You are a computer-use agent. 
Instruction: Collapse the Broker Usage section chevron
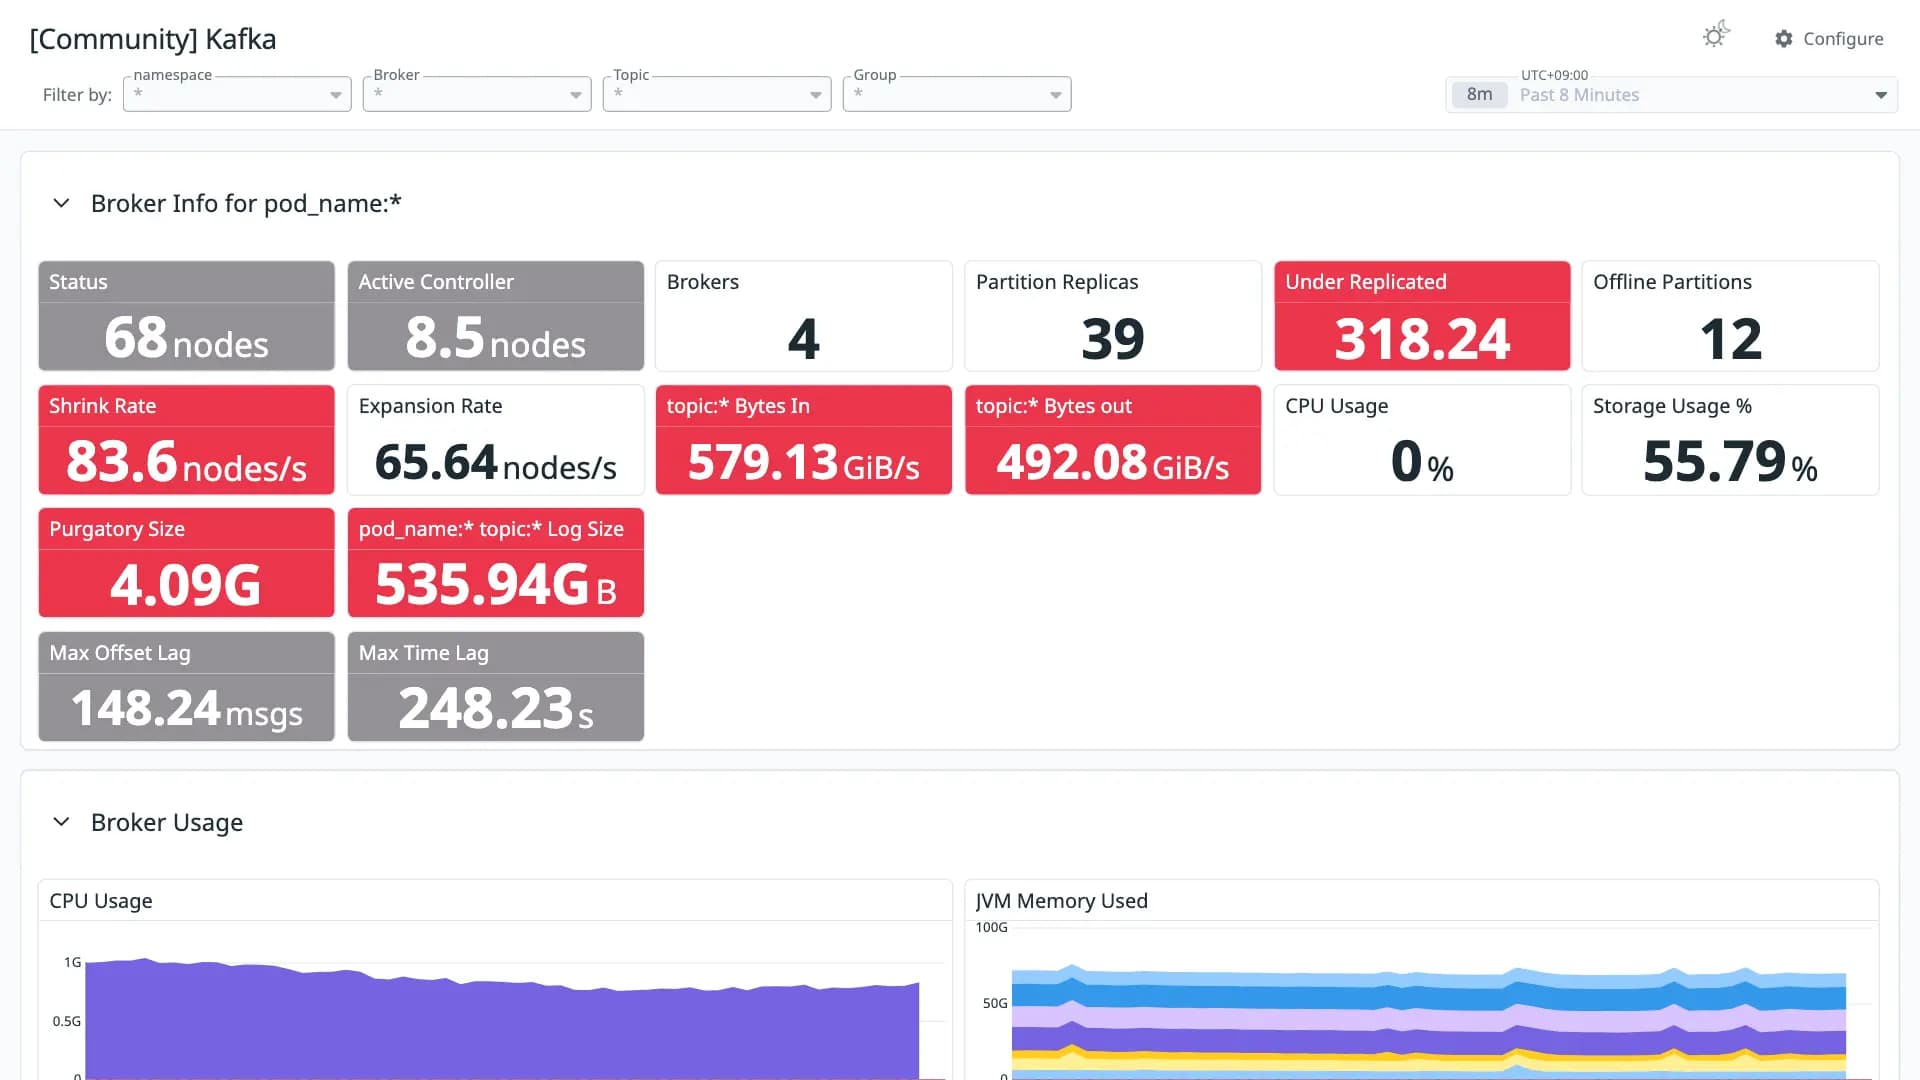pos(61,822)
